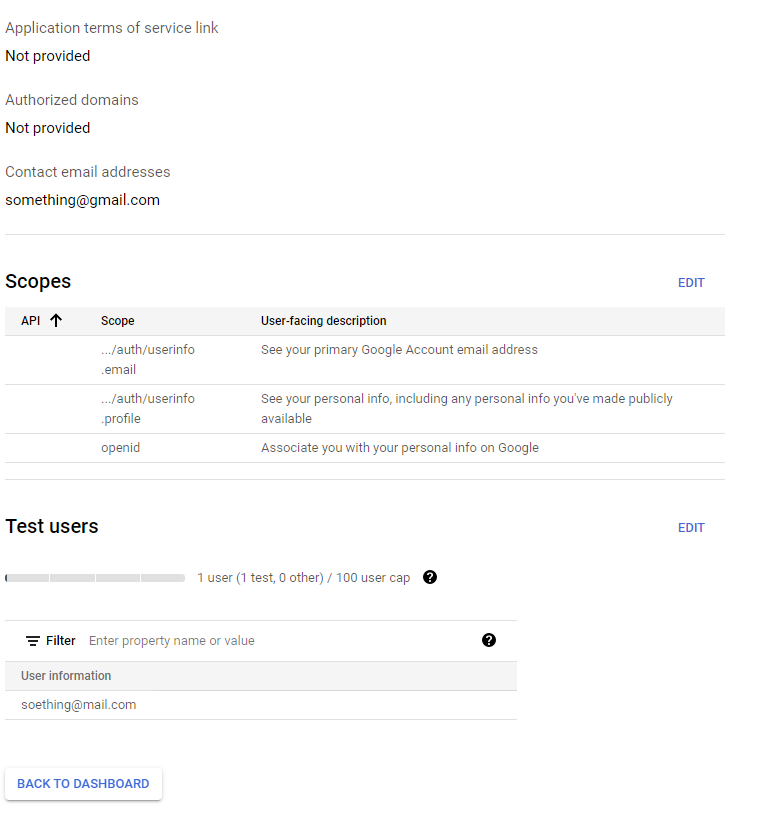Click the Filter list icon
Viewport: 772px width, 813px height.
click(x=33, y=641)
